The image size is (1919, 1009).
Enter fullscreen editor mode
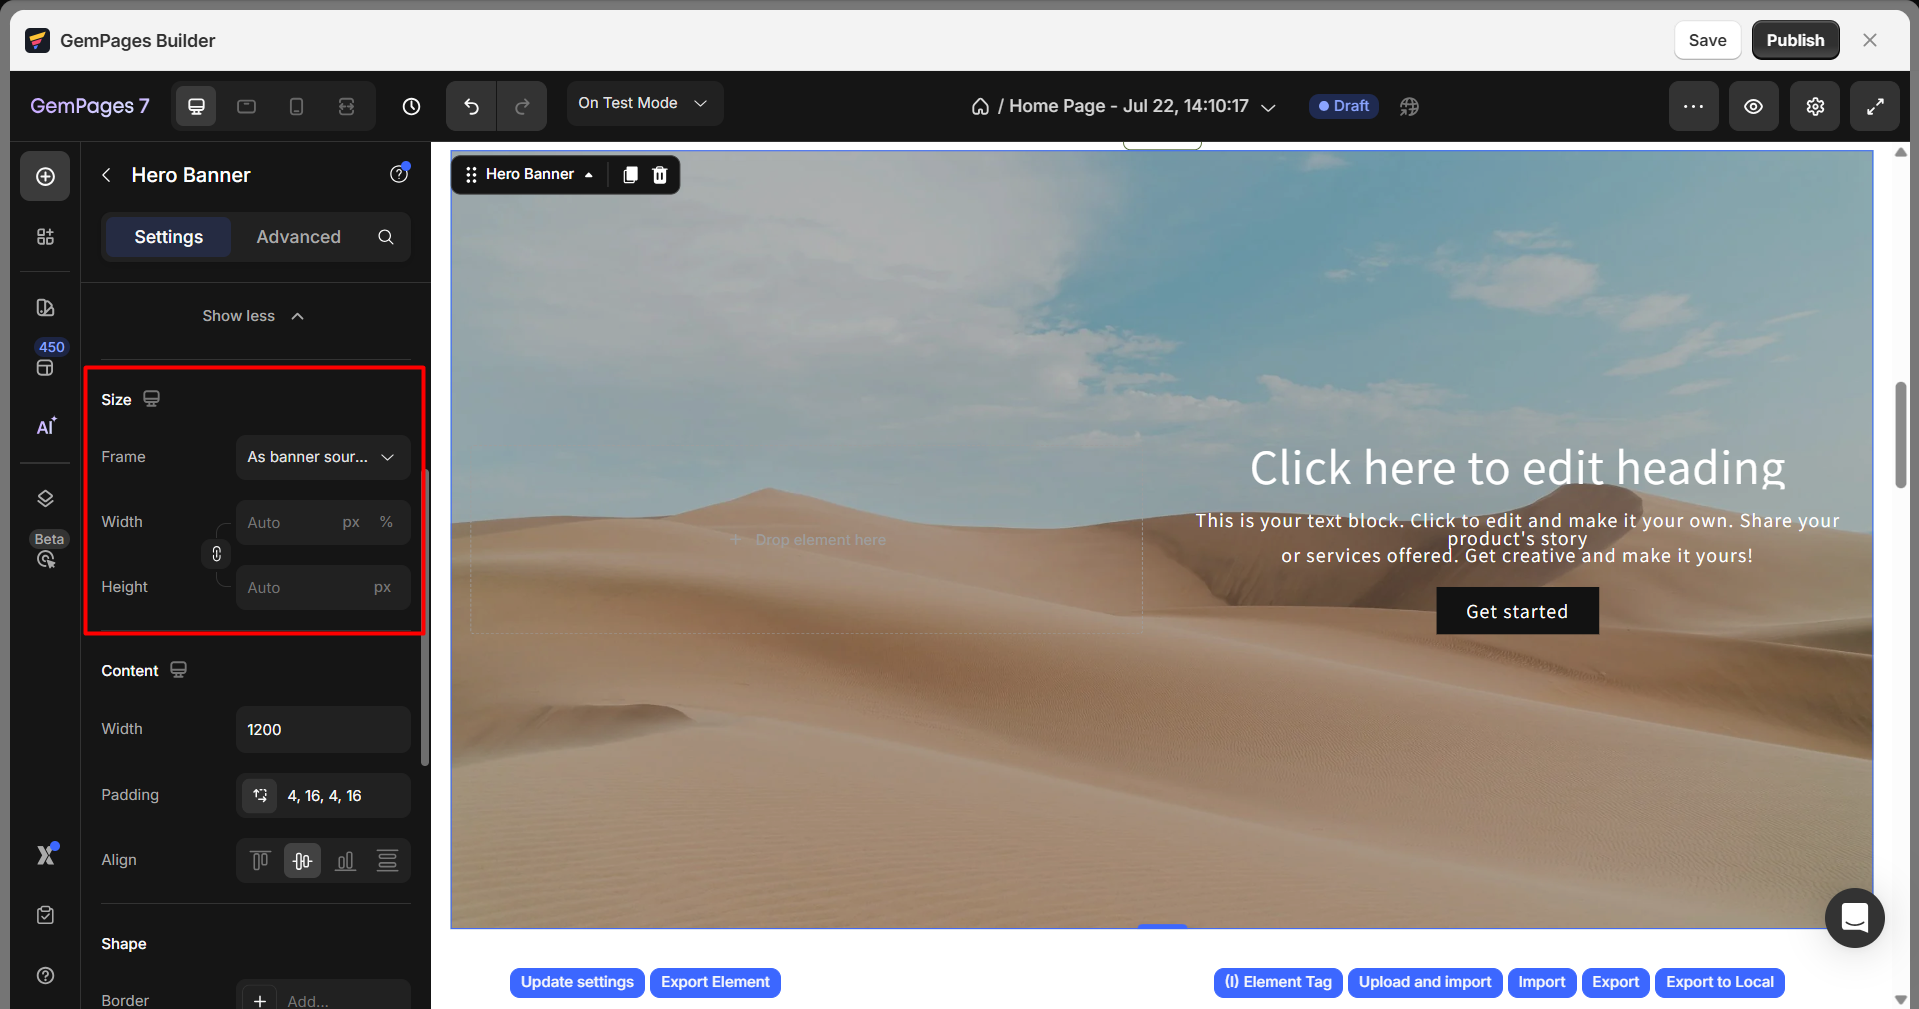coord(1876,106)
